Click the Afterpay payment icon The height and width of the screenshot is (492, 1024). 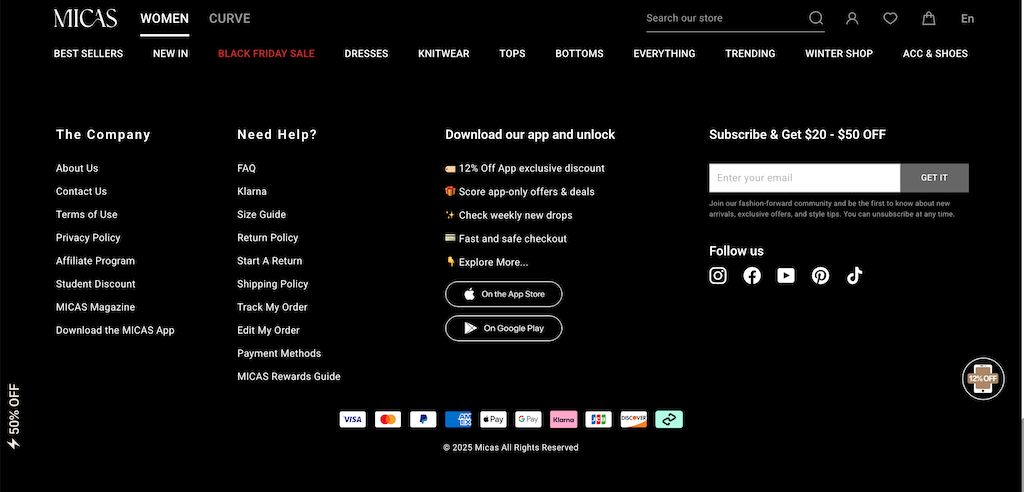tap(669, 419)
